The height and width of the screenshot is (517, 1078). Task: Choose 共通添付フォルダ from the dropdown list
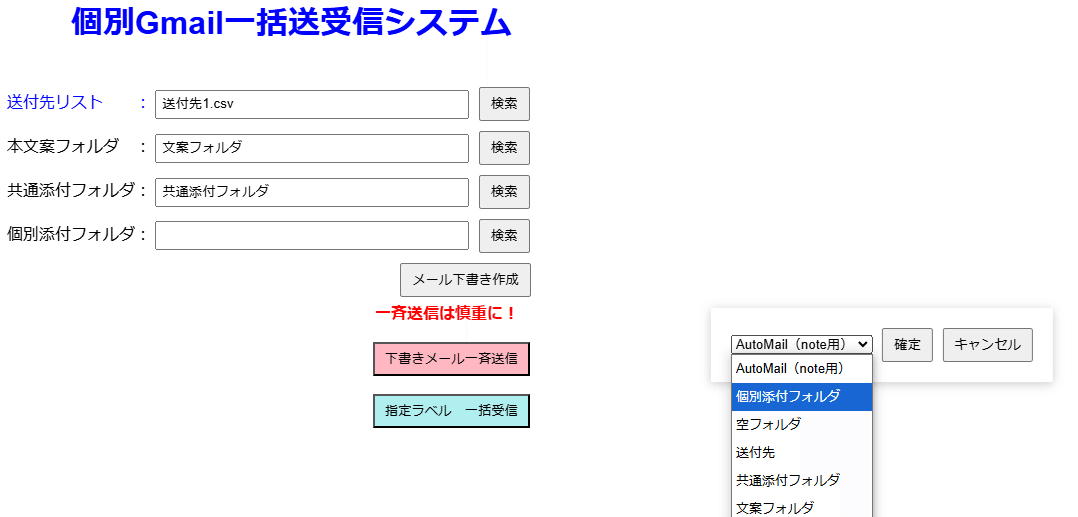tap(802, 480)
